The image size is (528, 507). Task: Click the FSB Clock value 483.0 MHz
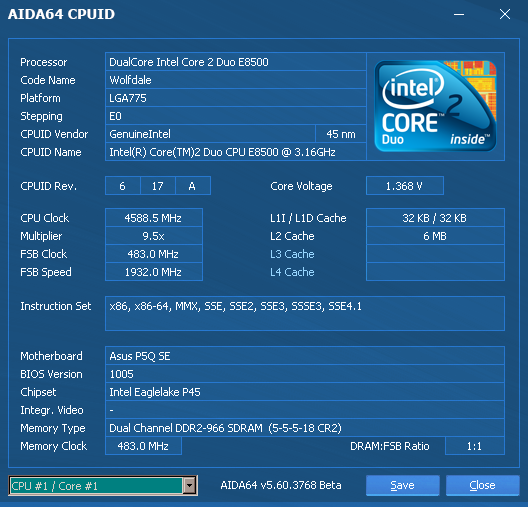154,254
